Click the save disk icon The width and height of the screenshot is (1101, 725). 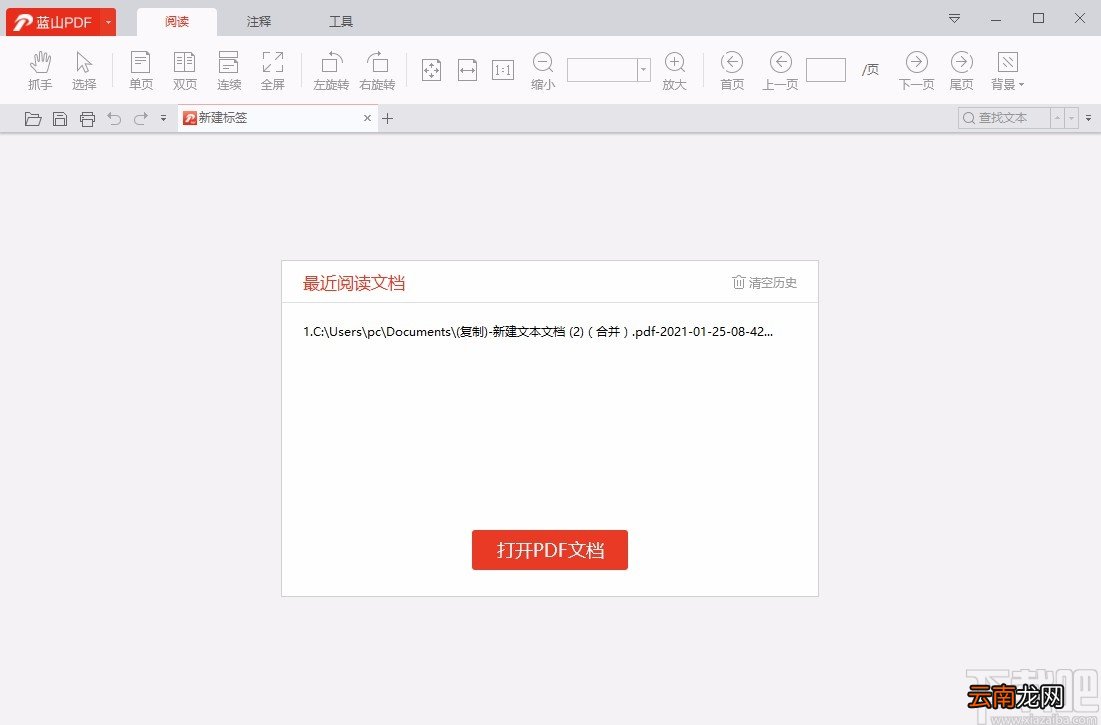[60, 119]
